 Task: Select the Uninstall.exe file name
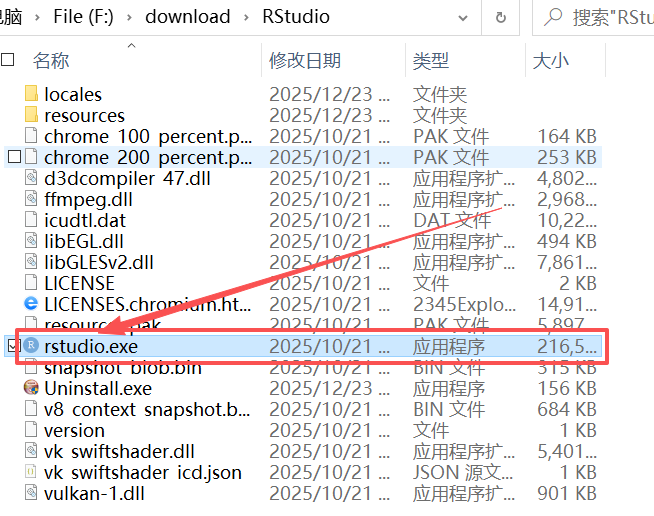[x=98, y=388]
